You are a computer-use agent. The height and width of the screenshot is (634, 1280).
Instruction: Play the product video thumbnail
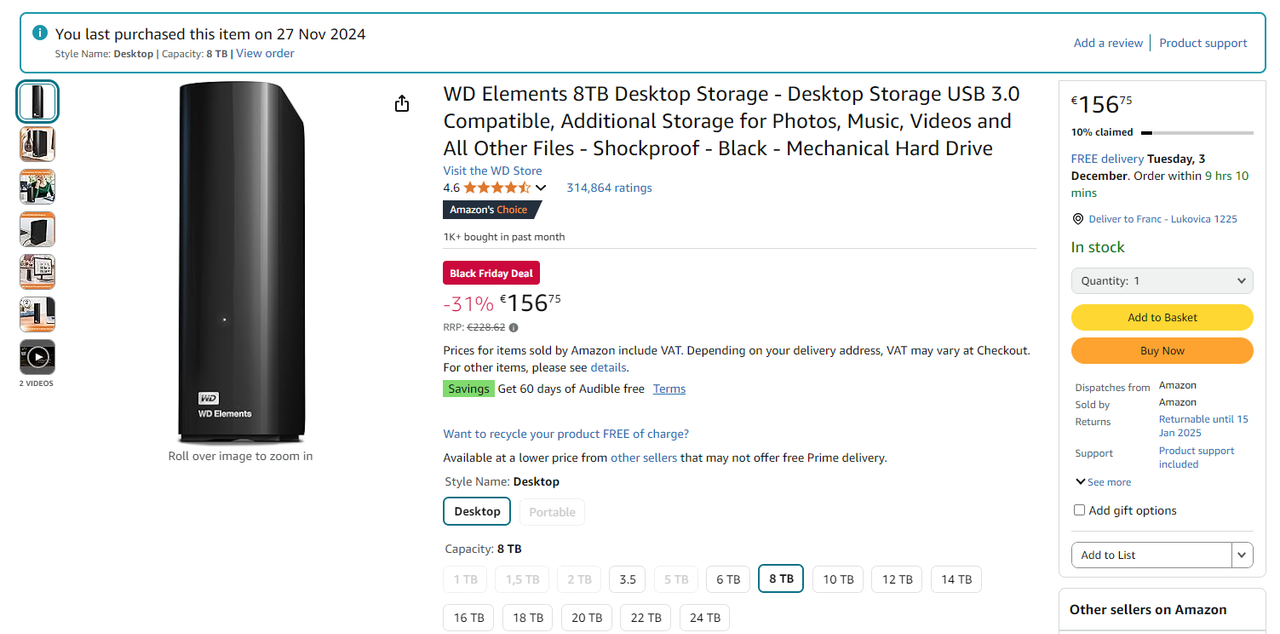click(x=38, y=357)
